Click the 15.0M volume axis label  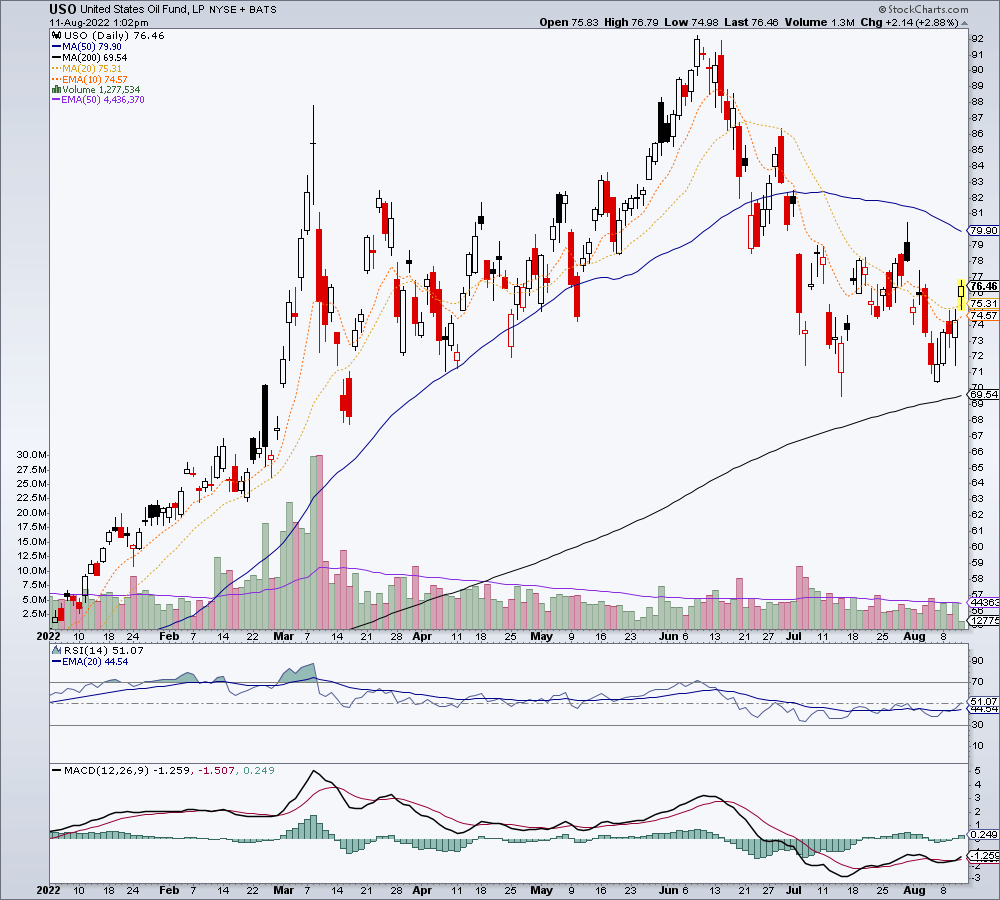point(31,542)
